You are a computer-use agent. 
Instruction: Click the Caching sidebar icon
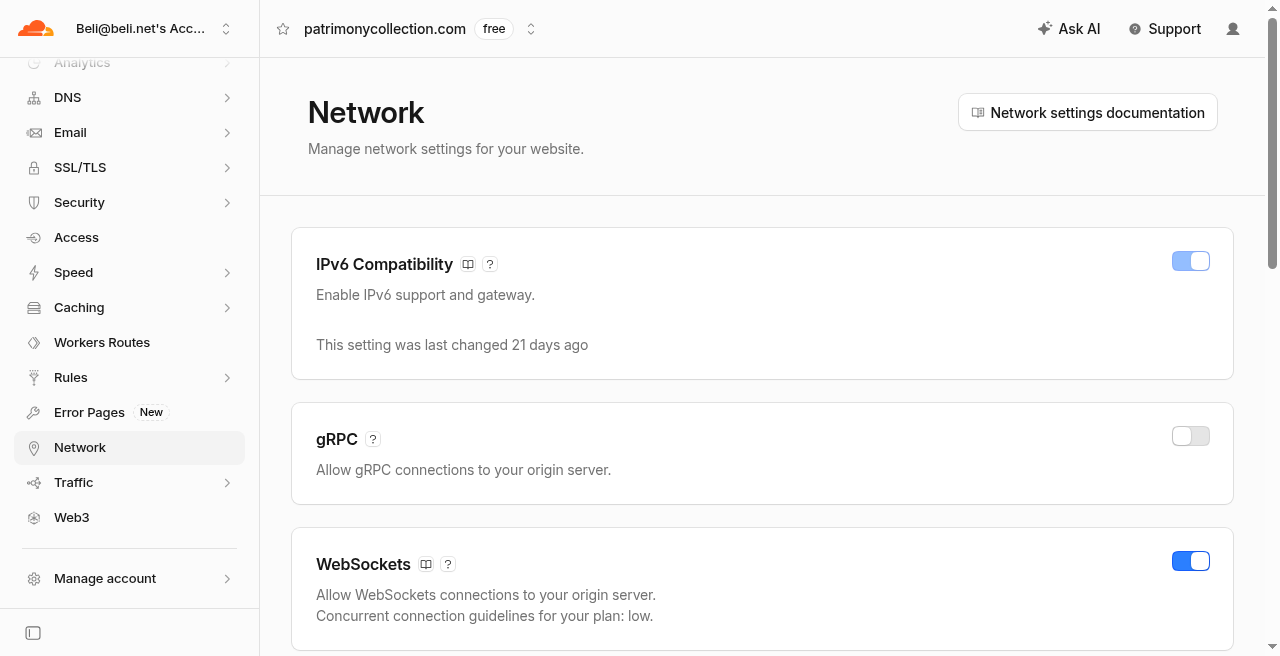pos(34,308)
